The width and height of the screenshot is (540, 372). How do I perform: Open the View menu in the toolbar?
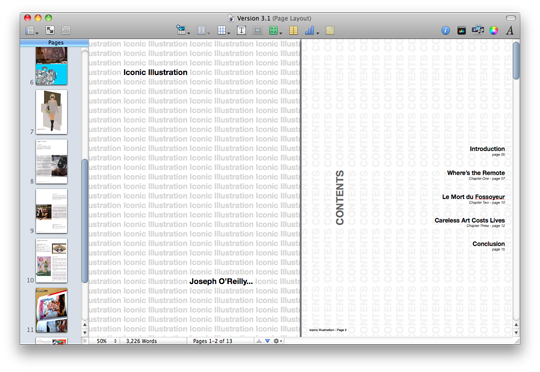click(31, 31)
